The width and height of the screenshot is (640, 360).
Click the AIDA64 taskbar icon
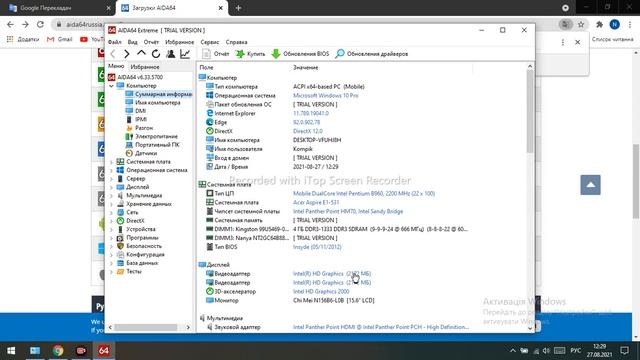click(x=104, y=351)
